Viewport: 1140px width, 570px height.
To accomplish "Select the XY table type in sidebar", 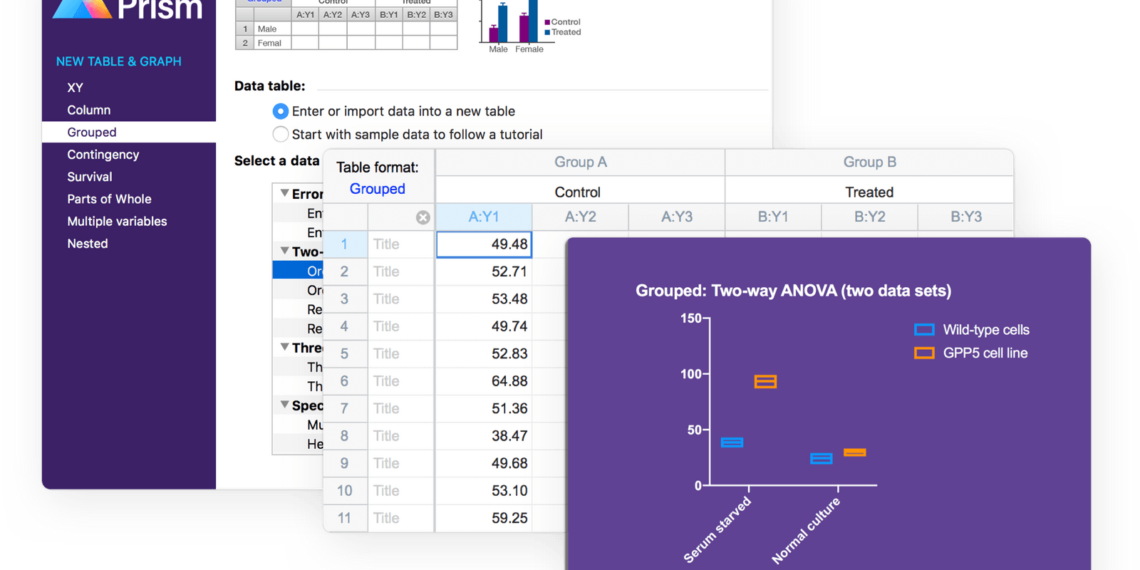I will pyautogui.click(x=75, y=88).
